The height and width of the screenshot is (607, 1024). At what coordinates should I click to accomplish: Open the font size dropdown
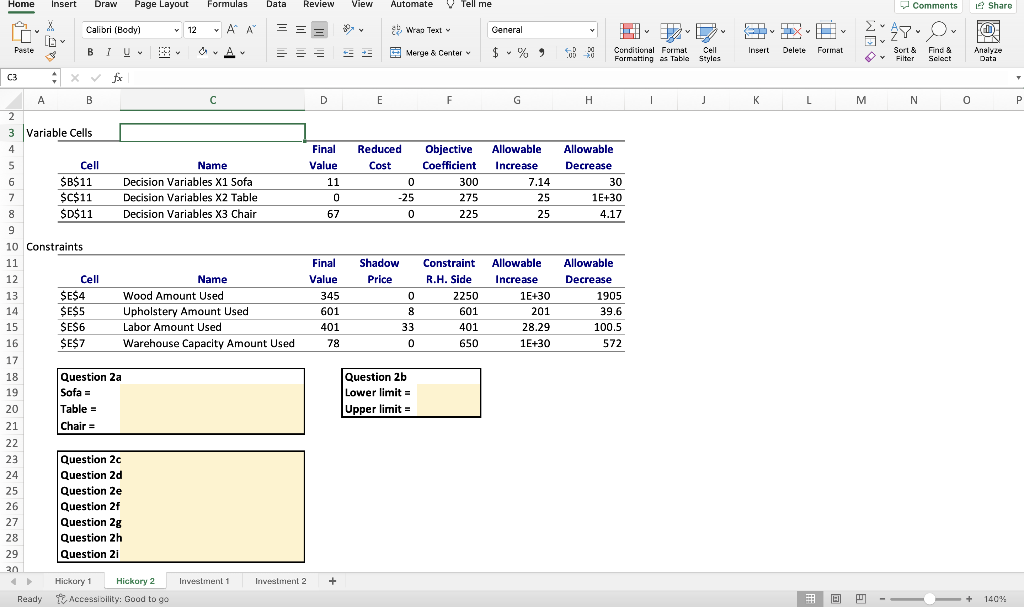(x=216, y=30)
